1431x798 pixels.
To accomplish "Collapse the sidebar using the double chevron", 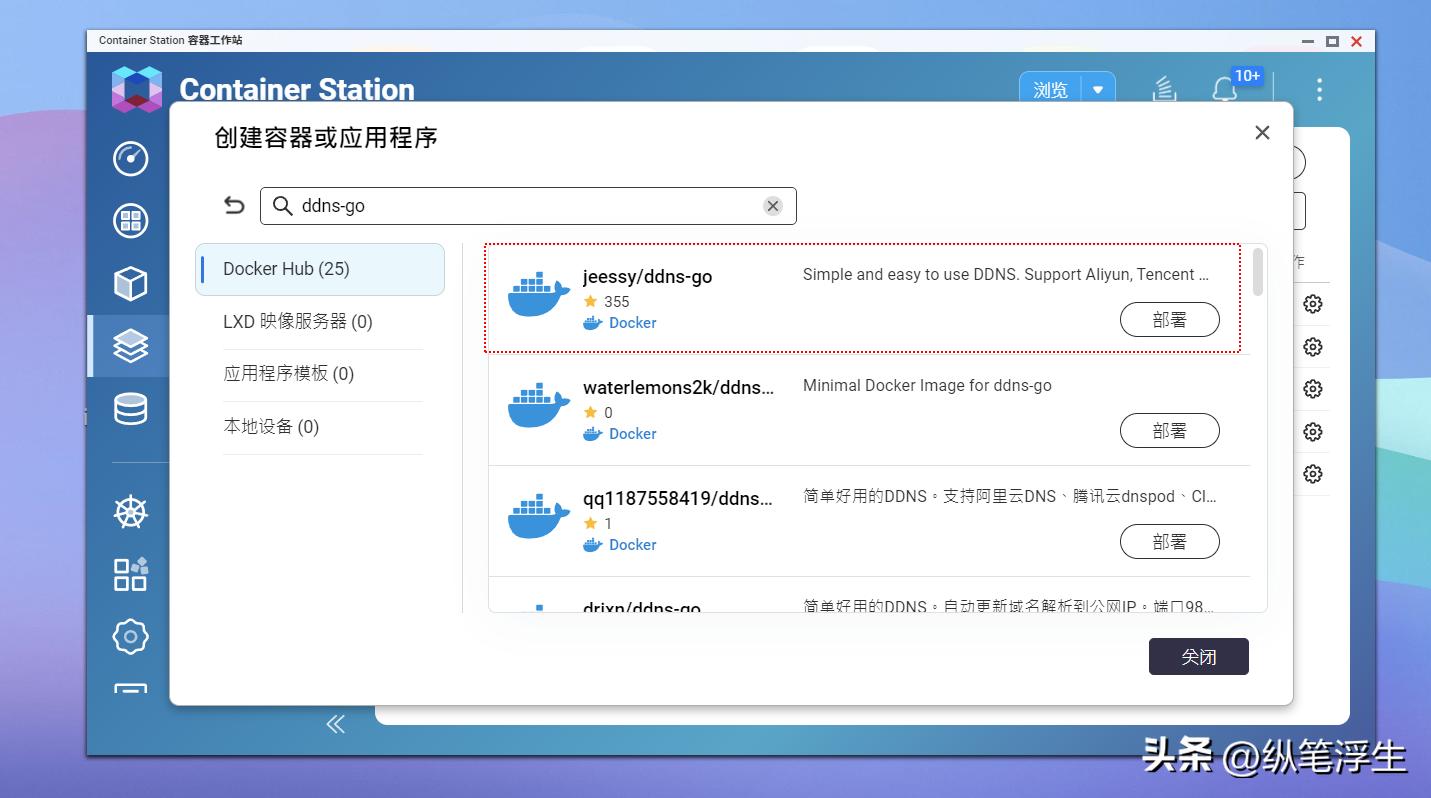I will (336, 723).
